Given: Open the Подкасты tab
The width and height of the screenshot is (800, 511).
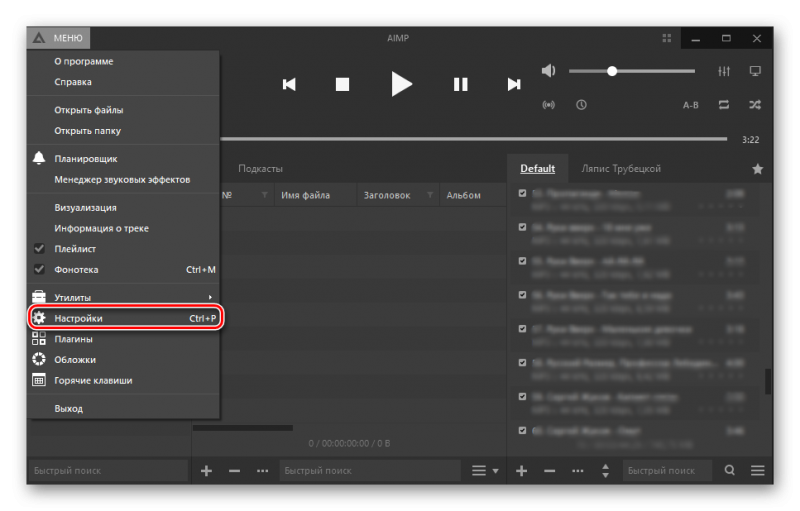Looking at the screenshot, I should (x=260, y=169).
